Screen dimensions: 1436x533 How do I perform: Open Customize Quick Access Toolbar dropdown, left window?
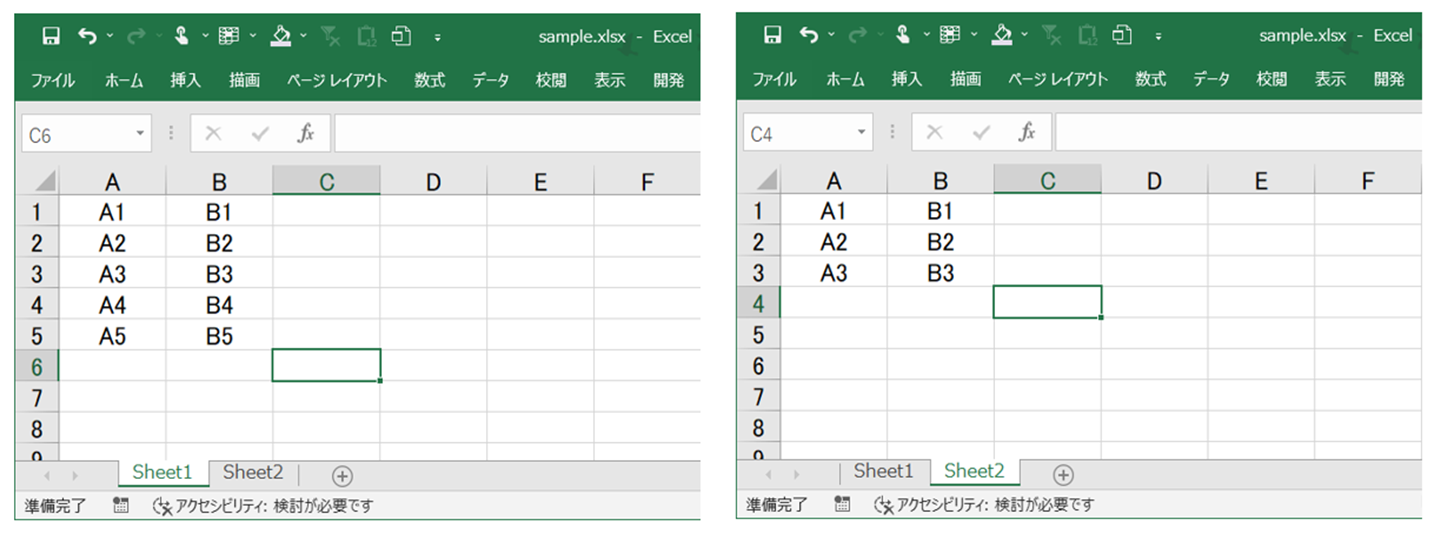coord(437,38)
